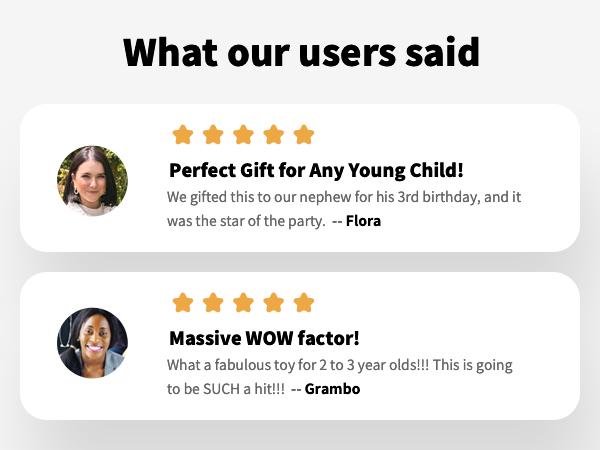Click the fourth star in Grambo's rating

(274, 302)
